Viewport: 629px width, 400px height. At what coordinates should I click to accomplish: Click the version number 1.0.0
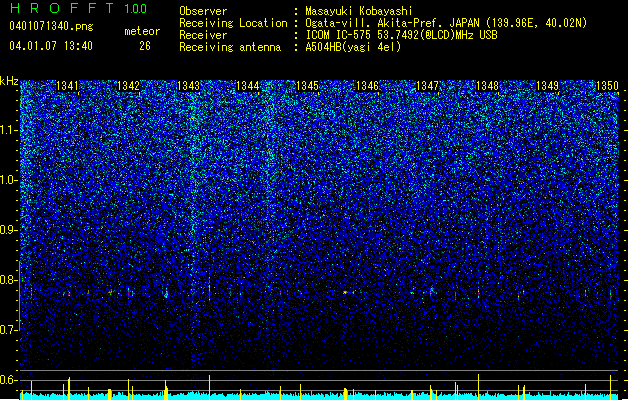click(x=136, y=9)
